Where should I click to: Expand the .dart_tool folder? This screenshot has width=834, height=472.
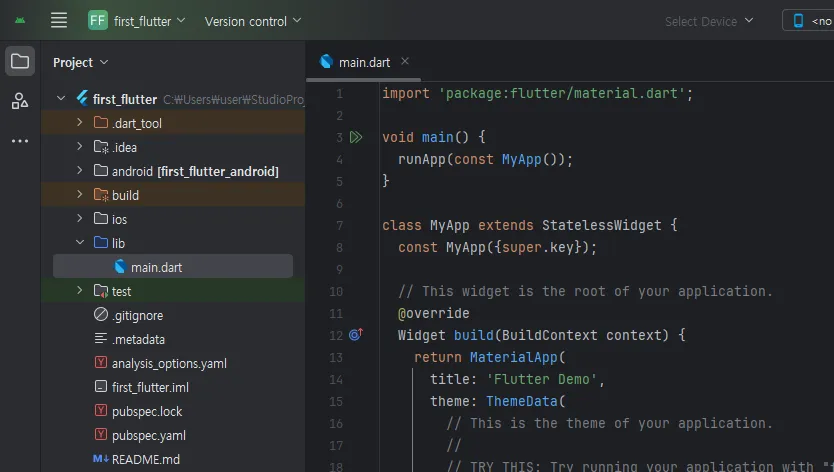(x=79, y=122)
